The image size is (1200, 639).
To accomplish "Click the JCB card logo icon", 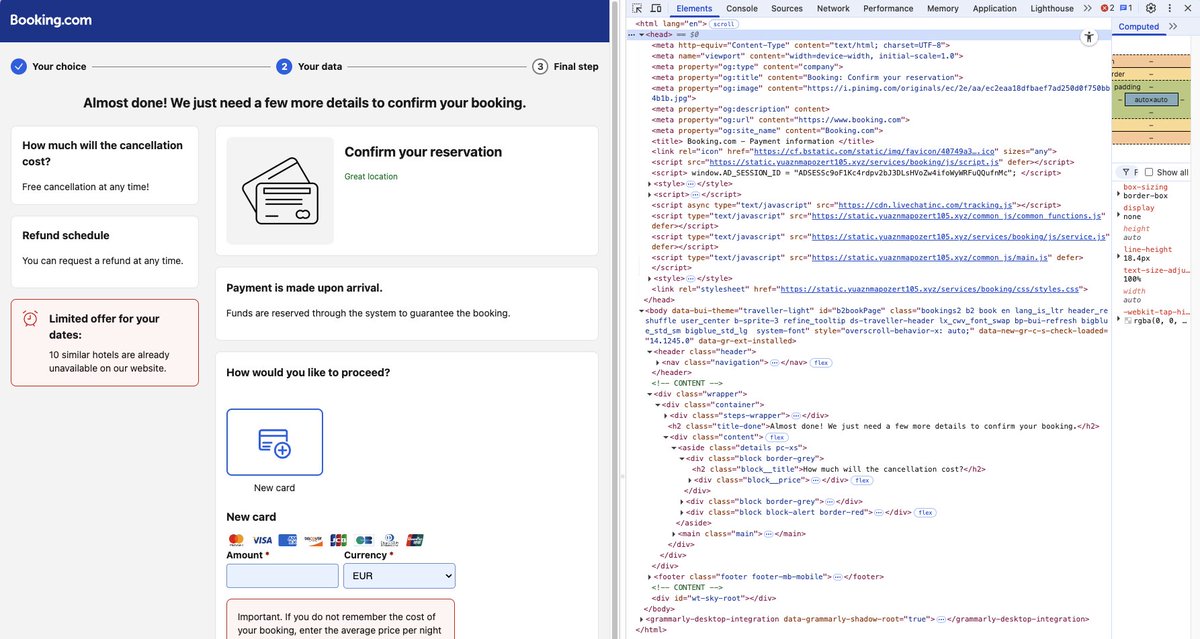I will (339, 540).
